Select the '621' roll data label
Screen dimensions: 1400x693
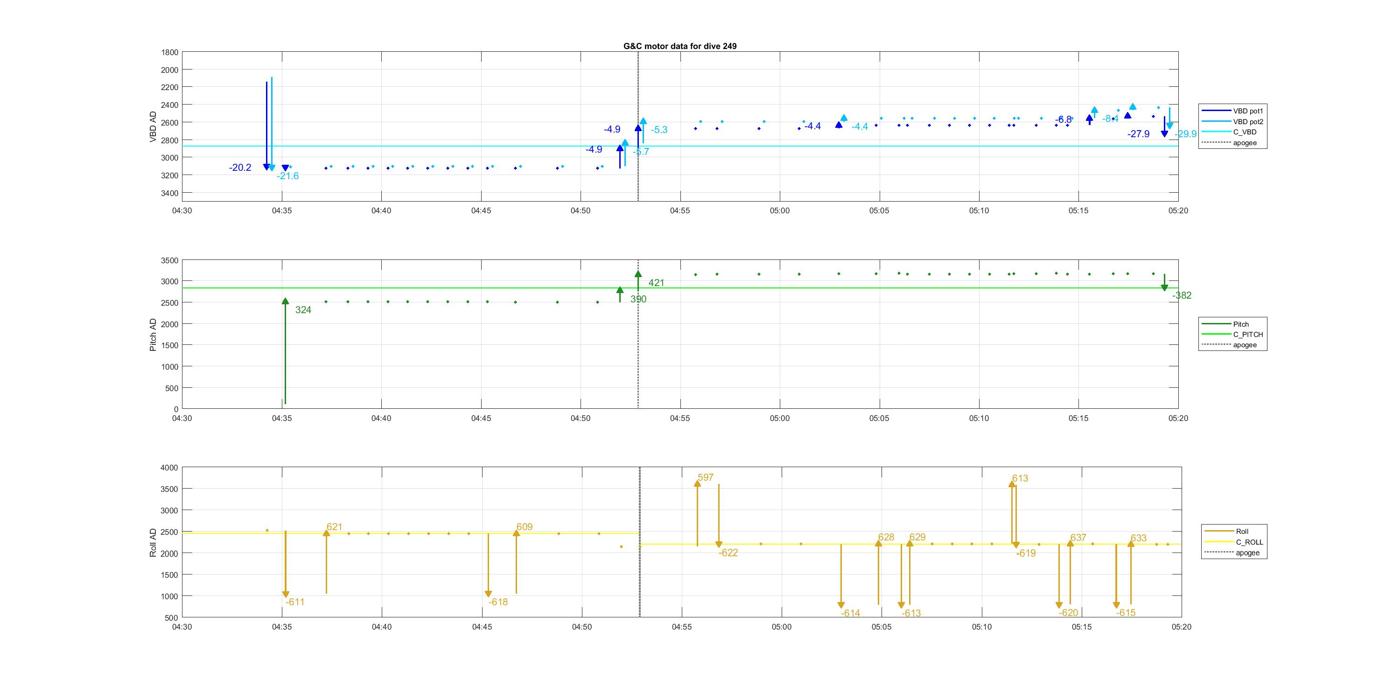pyautogui.click(x=334, y=527)
